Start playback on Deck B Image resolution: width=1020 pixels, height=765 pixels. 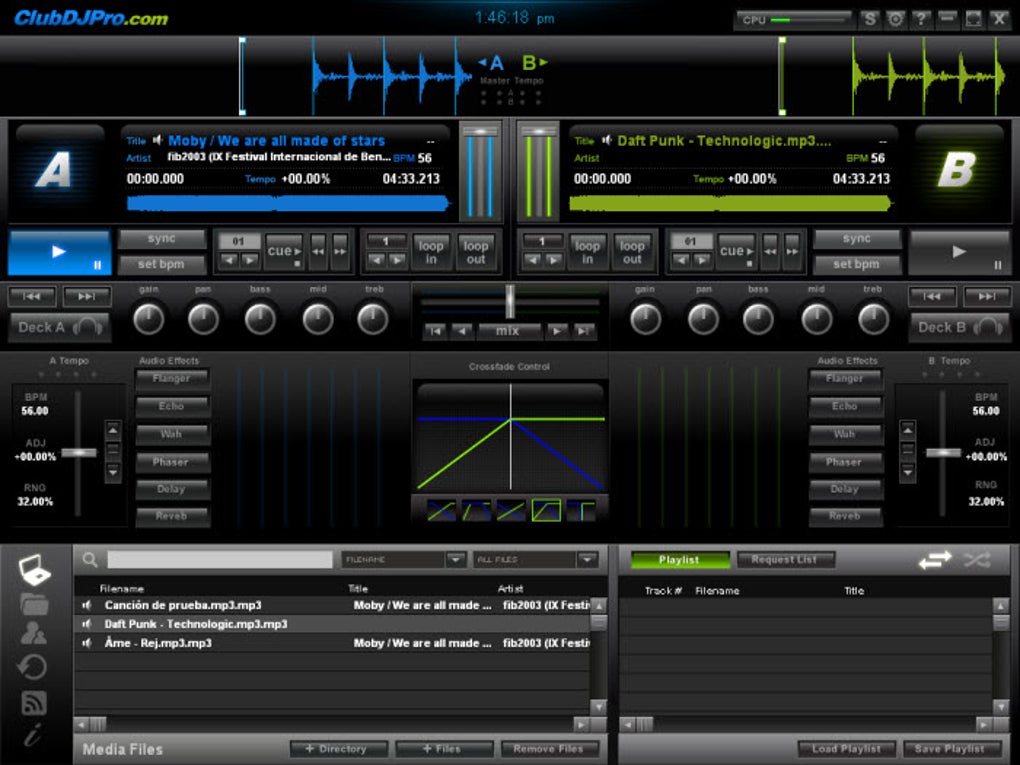(x=959, y=252)
